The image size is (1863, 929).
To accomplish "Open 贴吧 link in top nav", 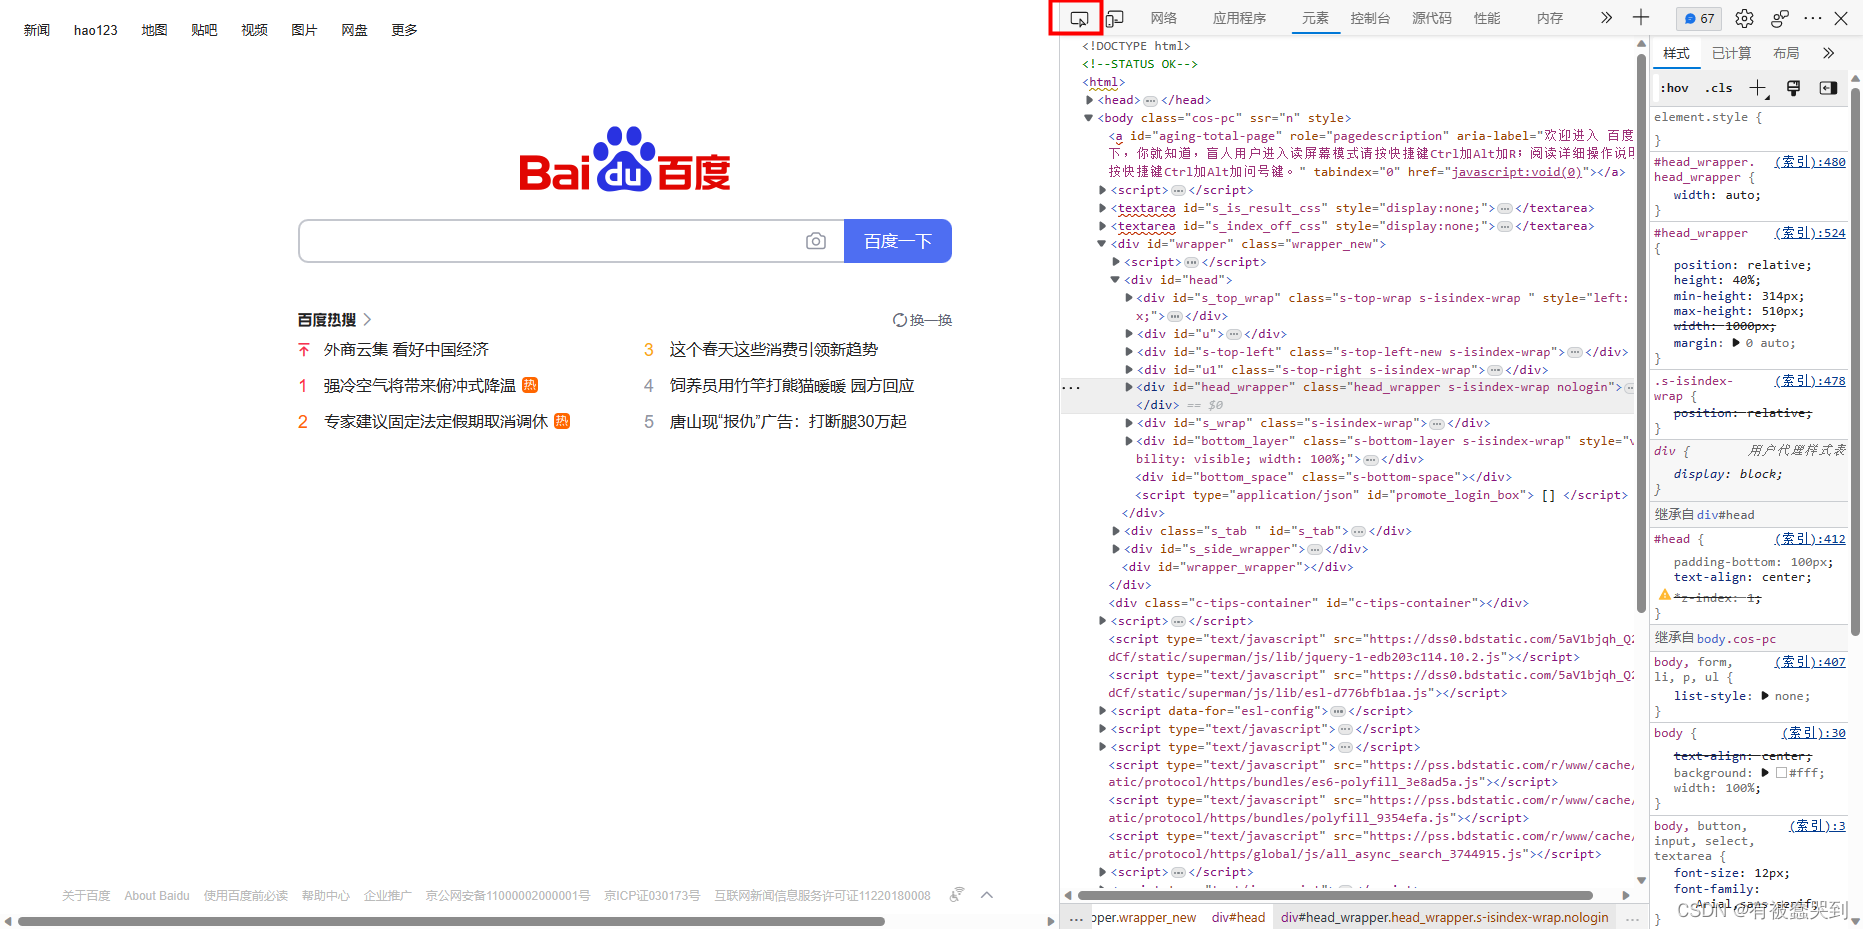I will click(x=204, y=30).
